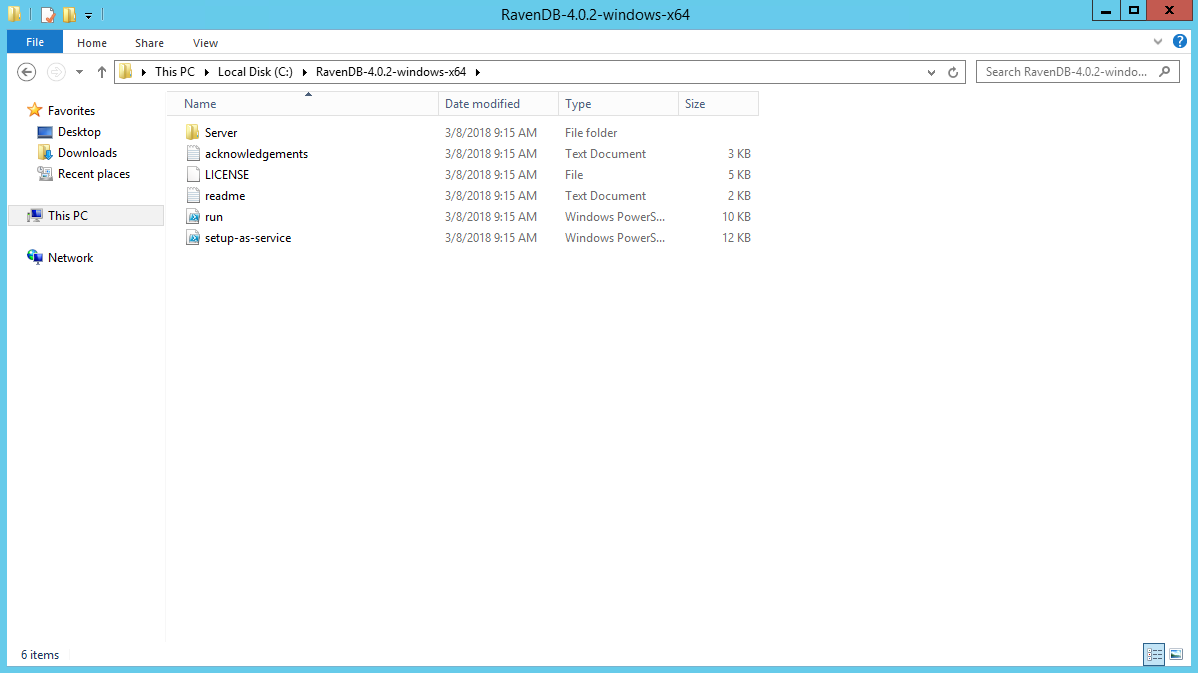The image size is (1198, 673).
Task: Refresh the current folder view
Action: tap(953, 73)
